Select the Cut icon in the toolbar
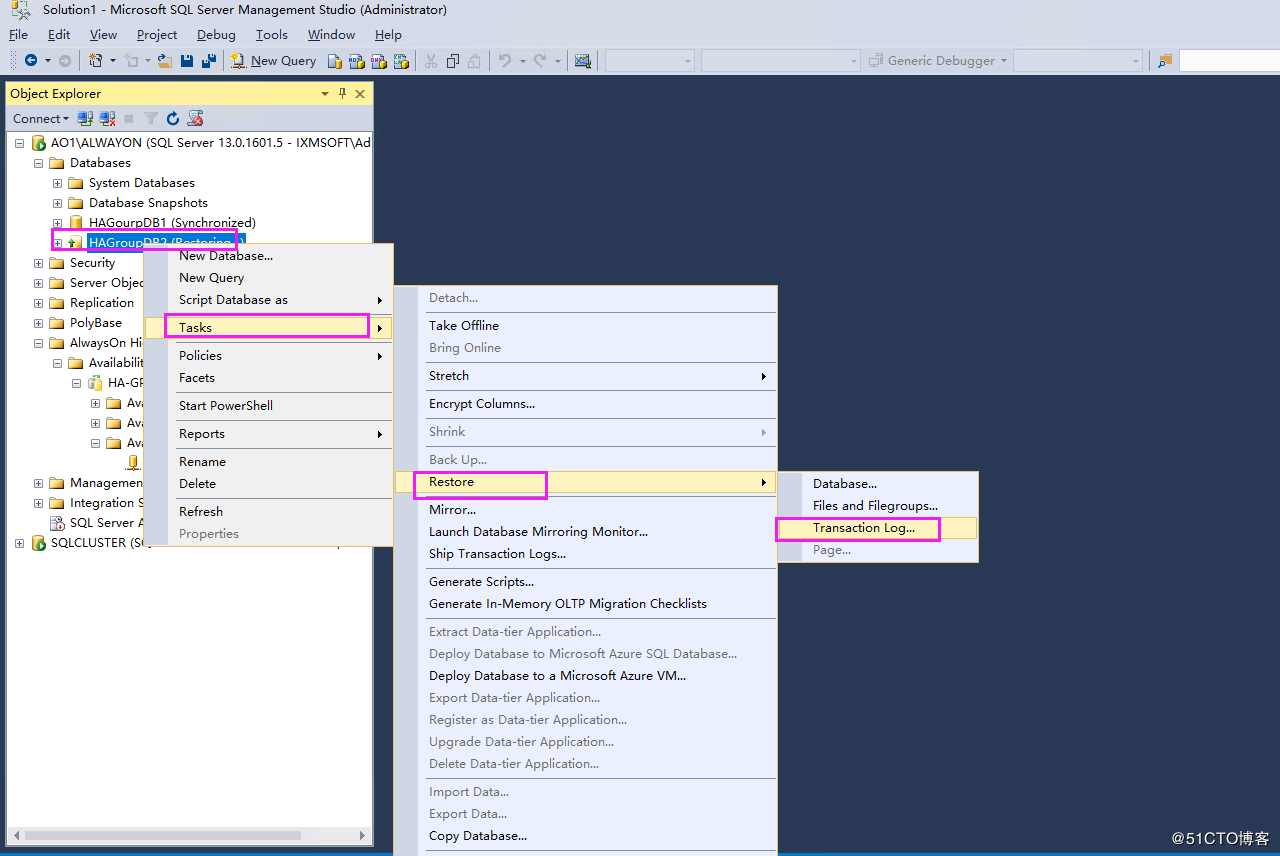 tap(431, 60)
